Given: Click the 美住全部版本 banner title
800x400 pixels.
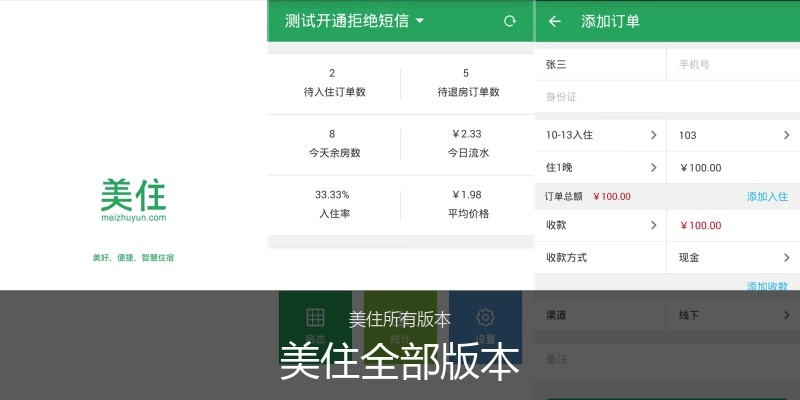Looking at the screenshot, I should [399, 362].
